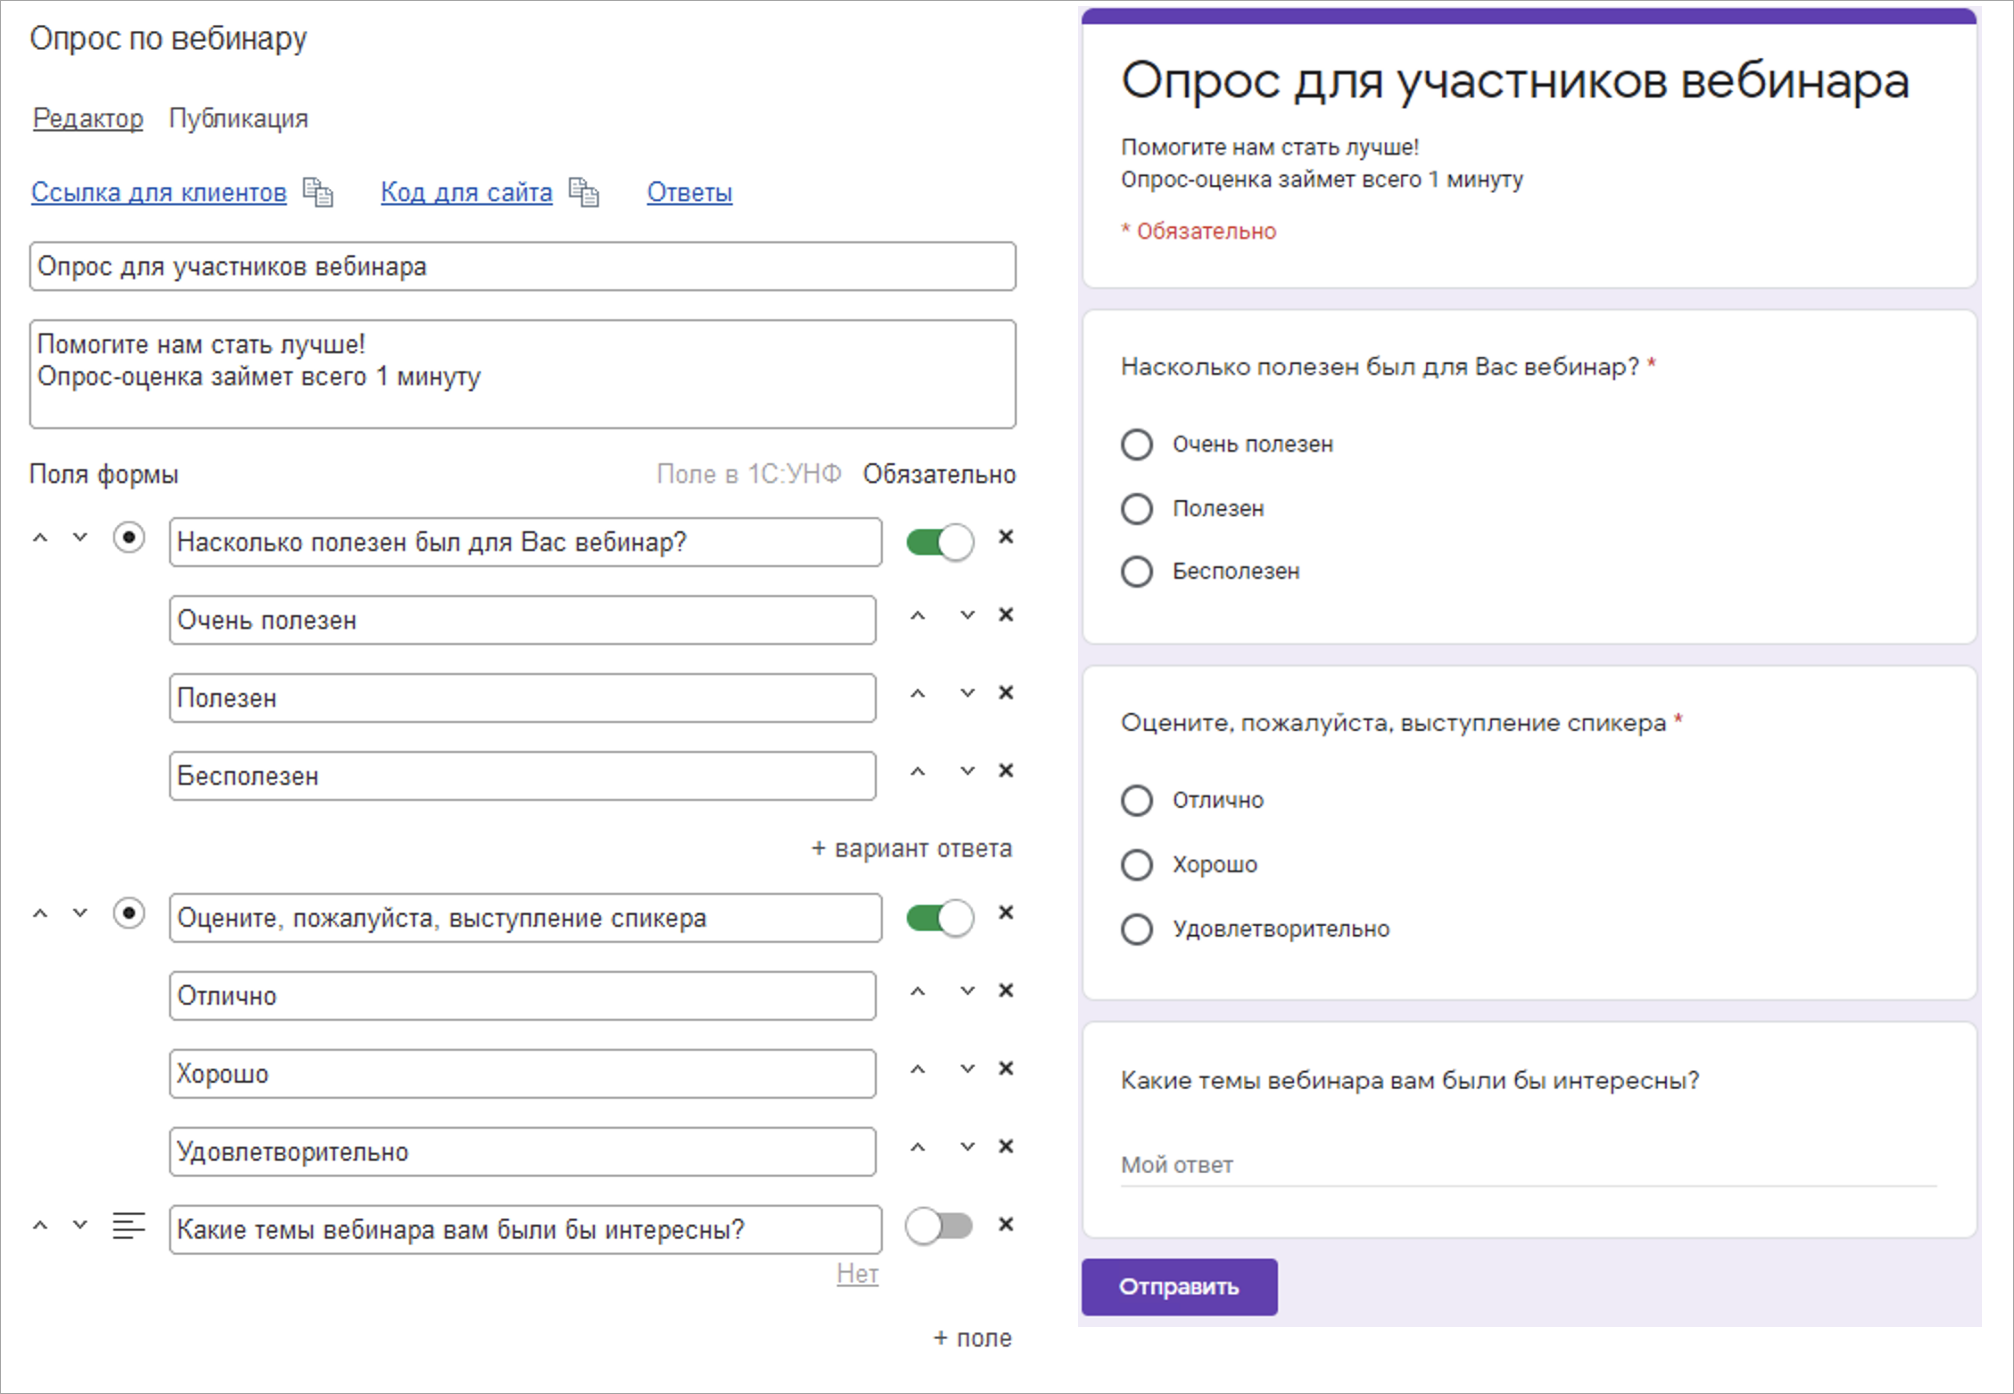
Task: Remove the 'Полезен' answer option
Action: pos(1006,693)
